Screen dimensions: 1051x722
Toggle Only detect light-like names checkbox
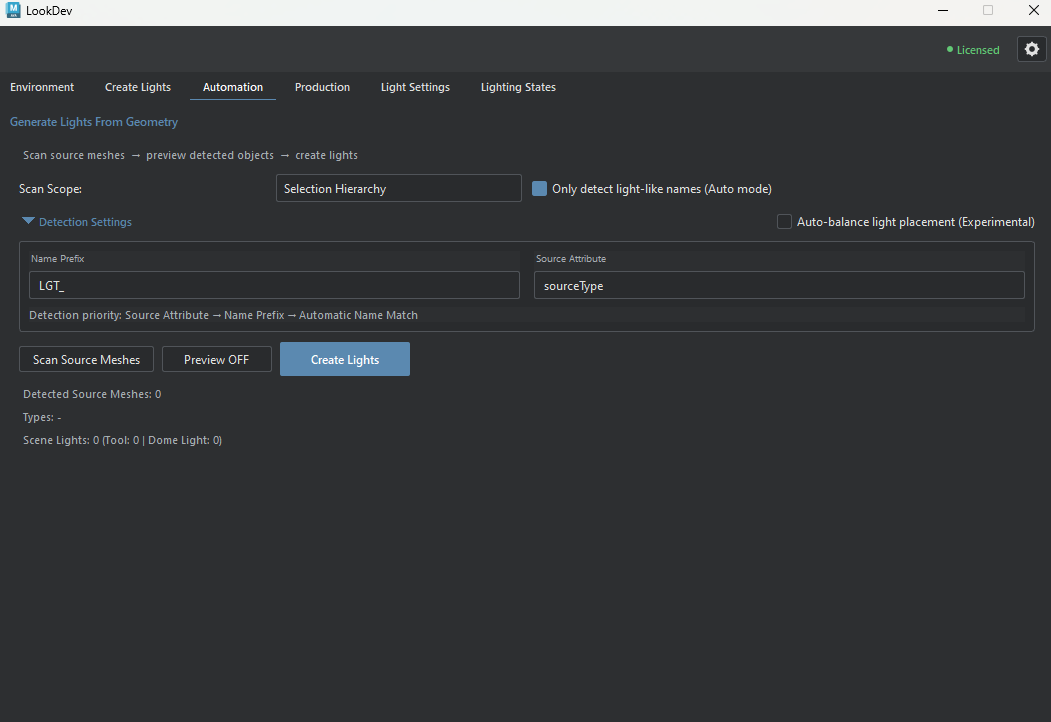(x=539, y=188)
